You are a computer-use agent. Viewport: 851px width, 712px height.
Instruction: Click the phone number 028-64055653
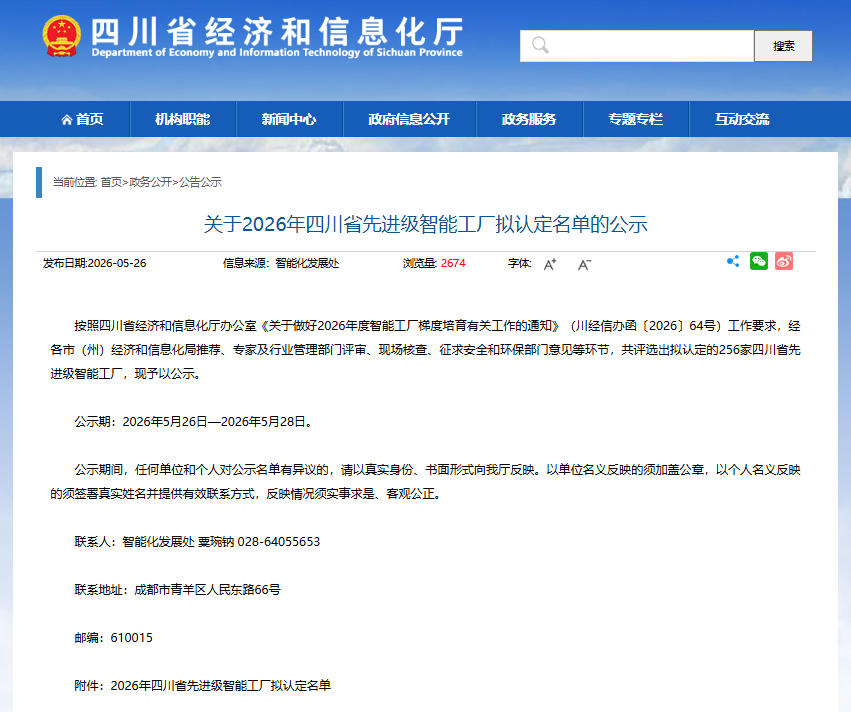(279, 542)
